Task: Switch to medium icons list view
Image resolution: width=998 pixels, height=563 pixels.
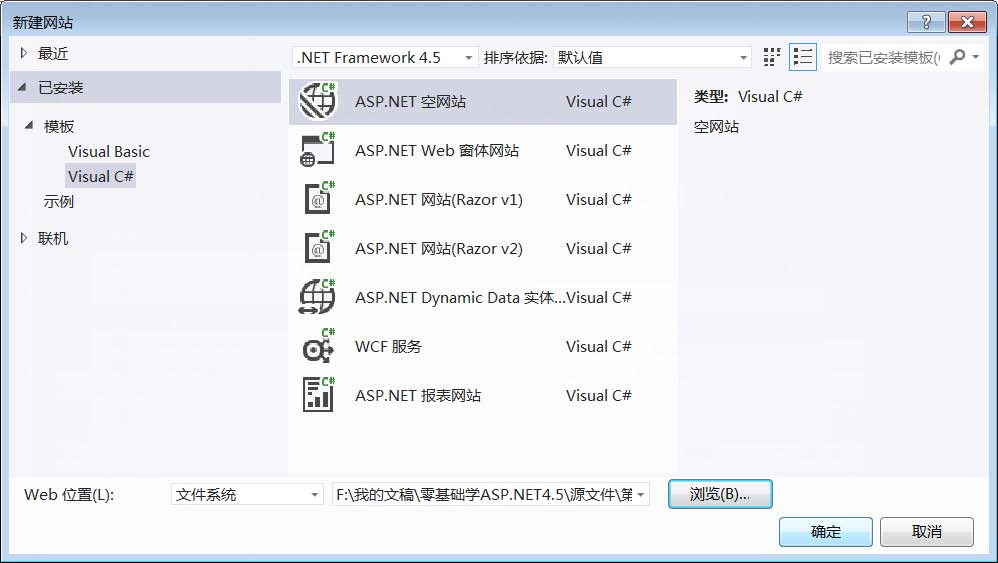Action: click(x=803, y=57)
